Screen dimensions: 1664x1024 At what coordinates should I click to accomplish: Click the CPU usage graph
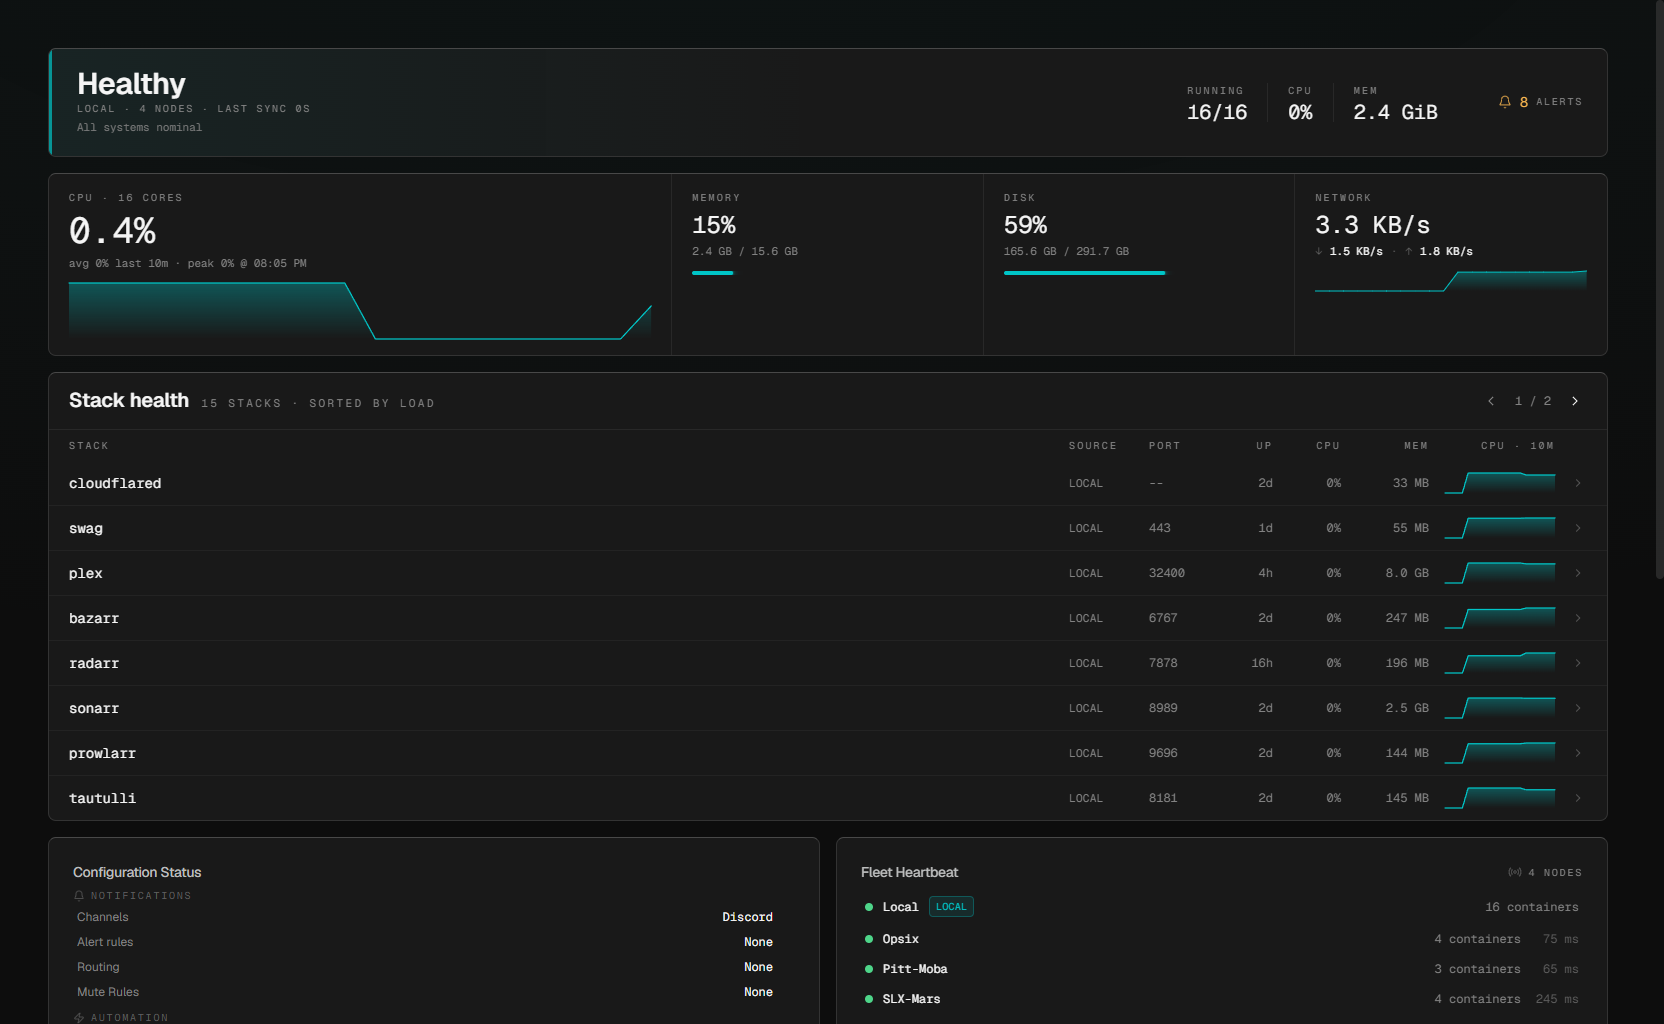(x=360, y=311)
